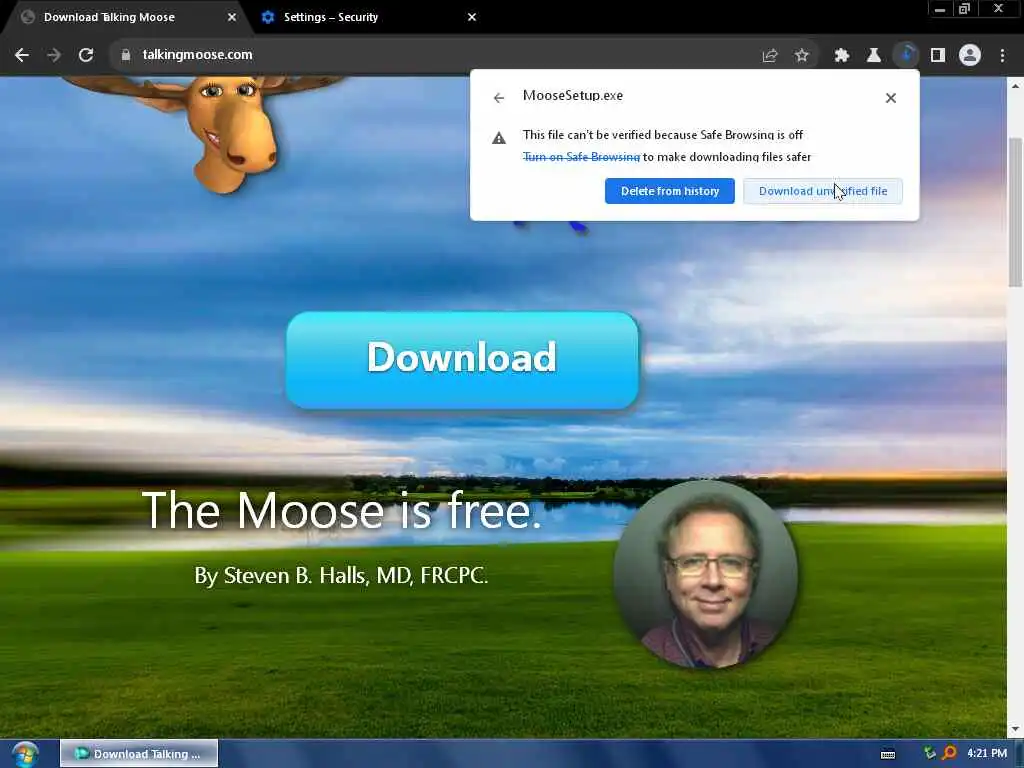Toggle the browser side panel
Image resolution: width=1024 pixels, height=768 pixels.
(938, 56)
